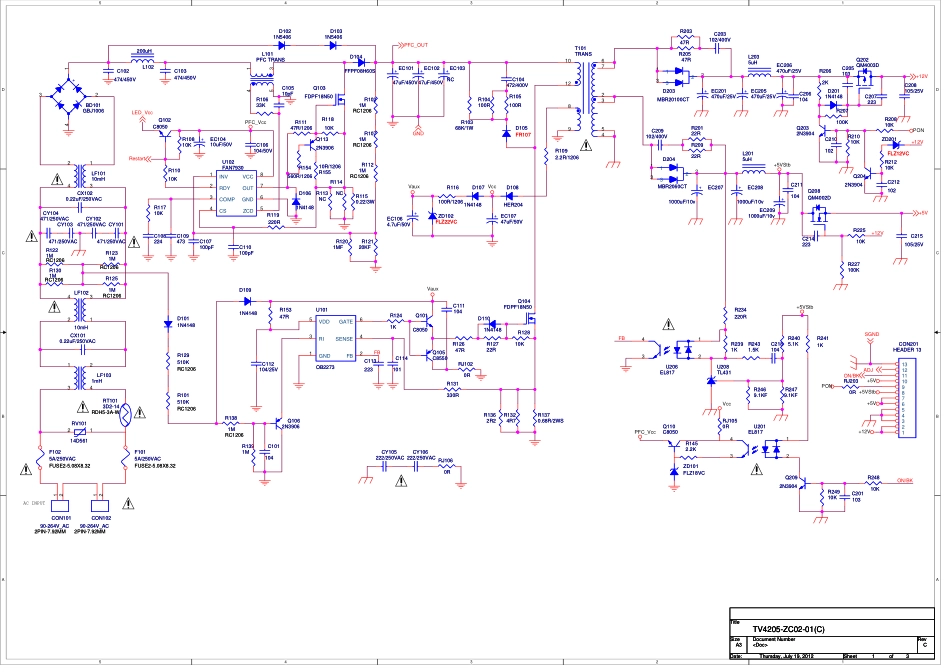Screen dimensions: 950x672
Task: Select the T101 TRANS transformer symbol
Action: 590,93
